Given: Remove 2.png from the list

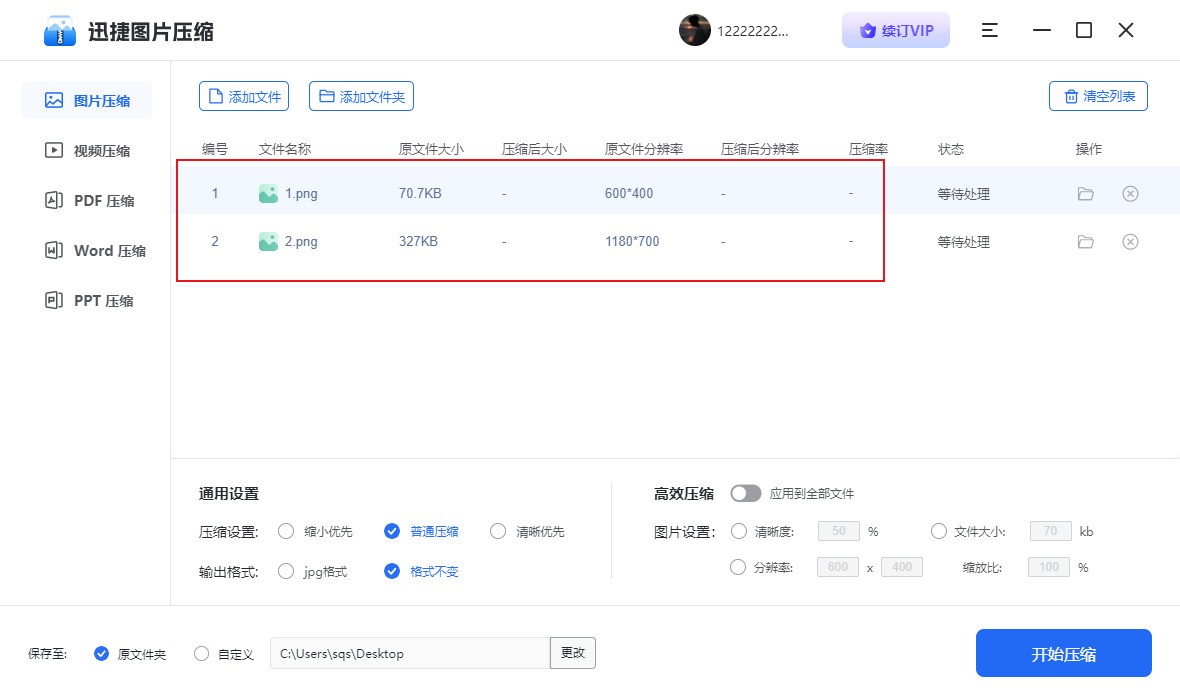Looking at the screenshot, I should 1130,241.
